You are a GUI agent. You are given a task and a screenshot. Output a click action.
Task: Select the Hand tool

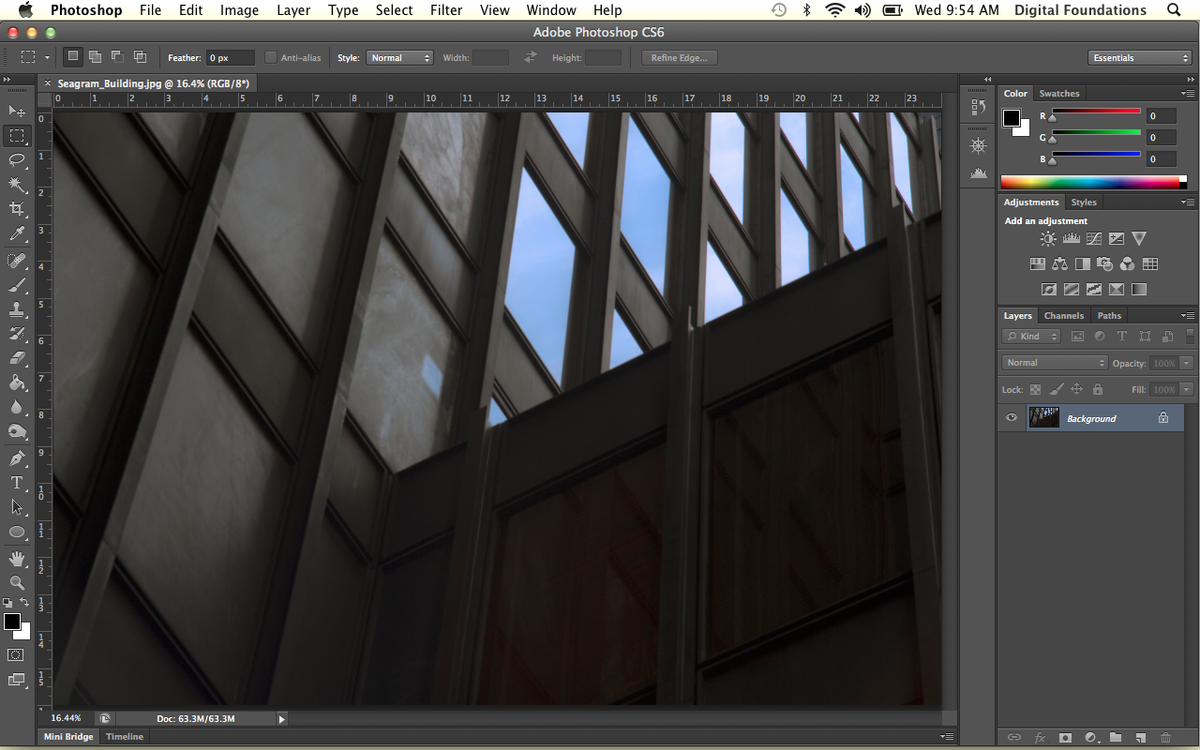pos(17,558)
